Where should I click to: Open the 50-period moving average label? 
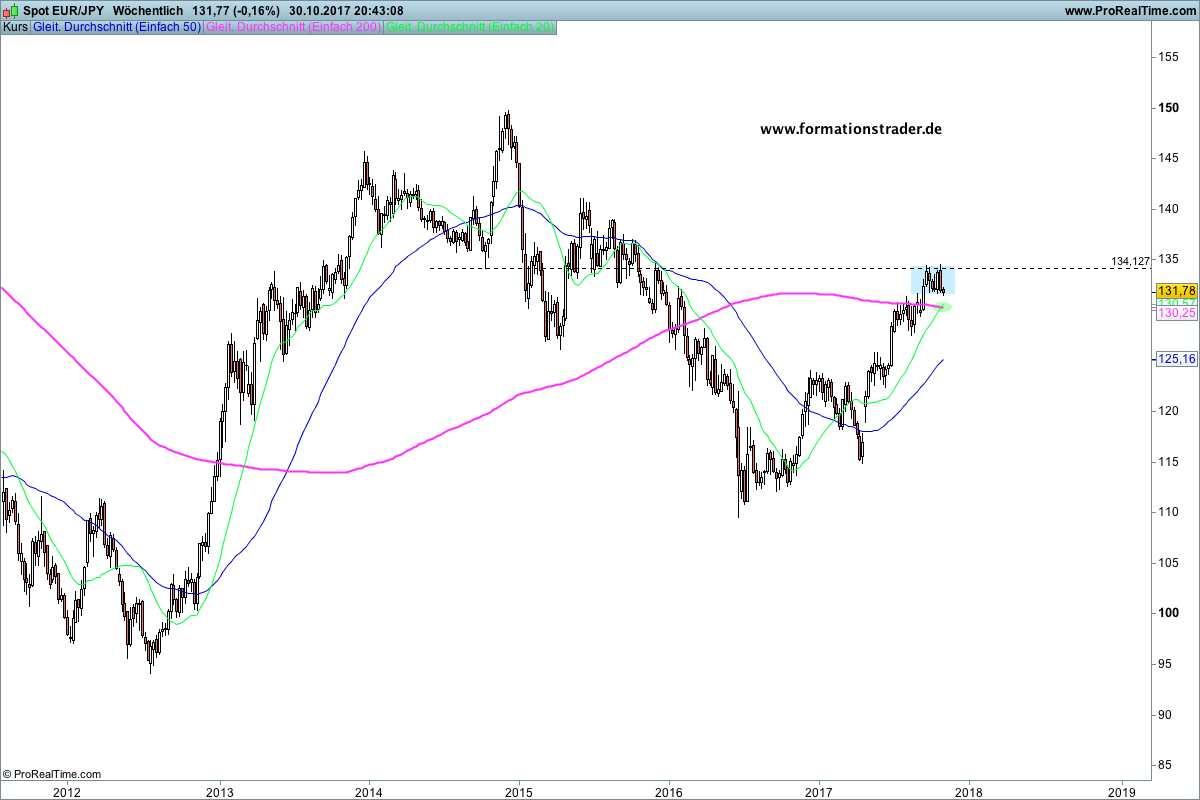point(117,28)
